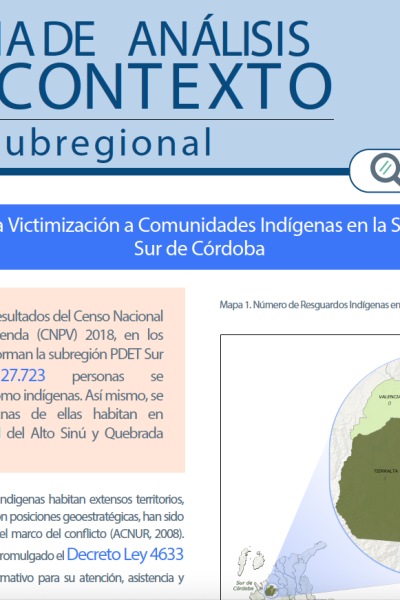Click 'Alto Sinú y Quebrada' text
400x600 pixels.
pyautogui.click(x=97, y=433)
